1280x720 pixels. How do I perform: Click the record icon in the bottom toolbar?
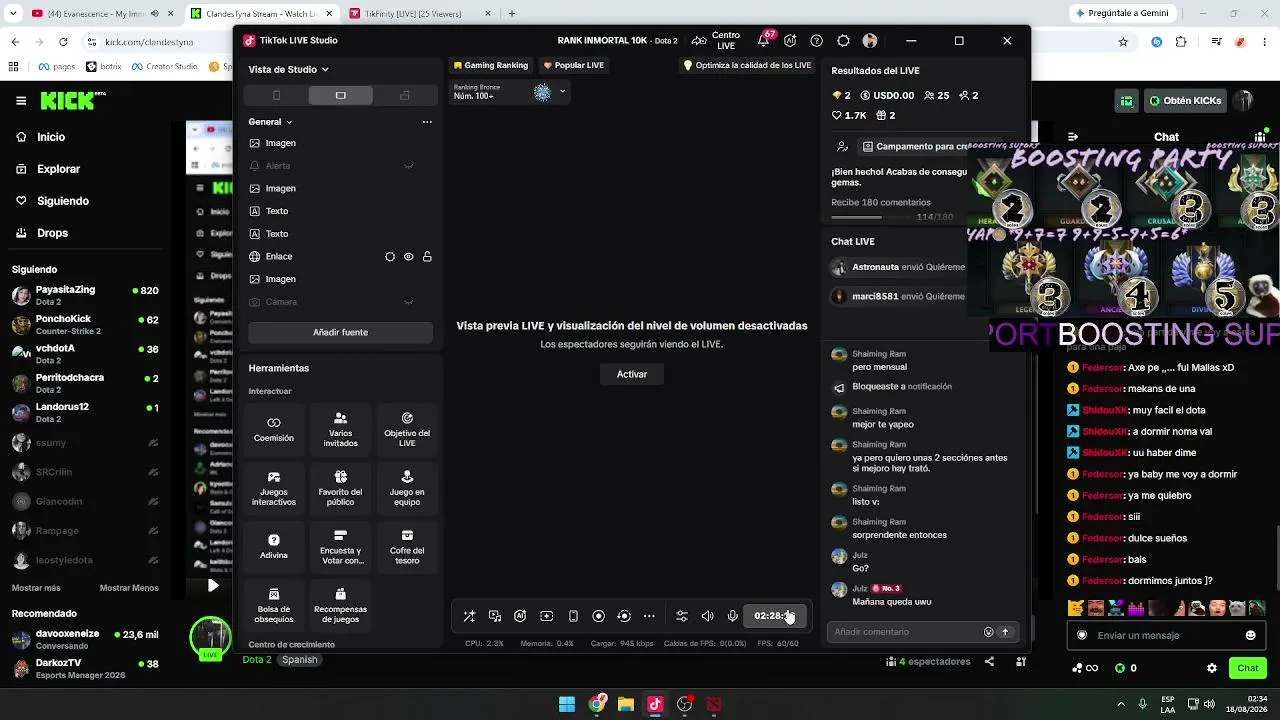598,616
